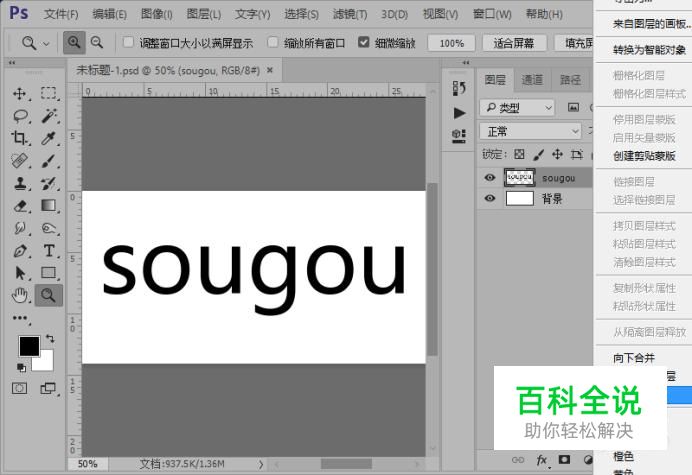Collapse the toolbox panel arrows

tap(12, 63)
